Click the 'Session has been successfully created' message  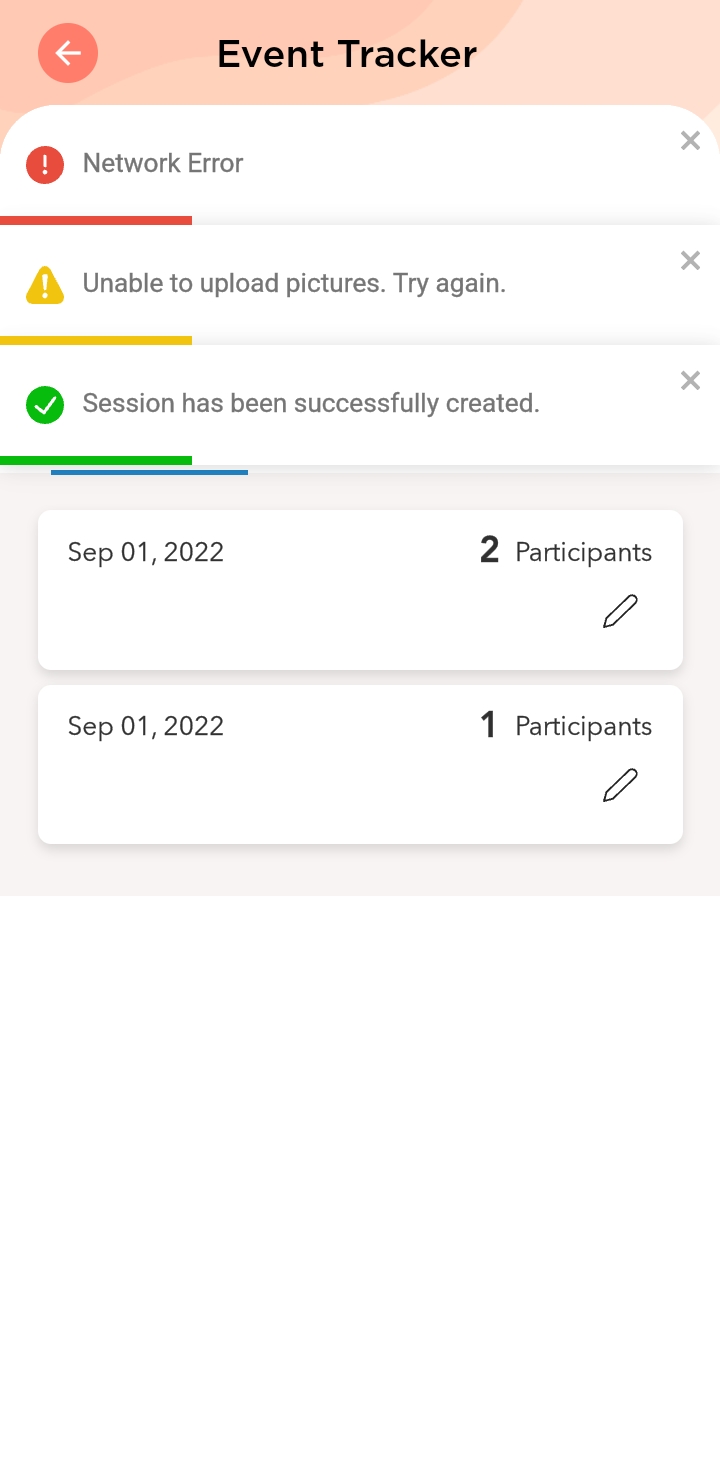pyautogui.click(x=311, y=404)
